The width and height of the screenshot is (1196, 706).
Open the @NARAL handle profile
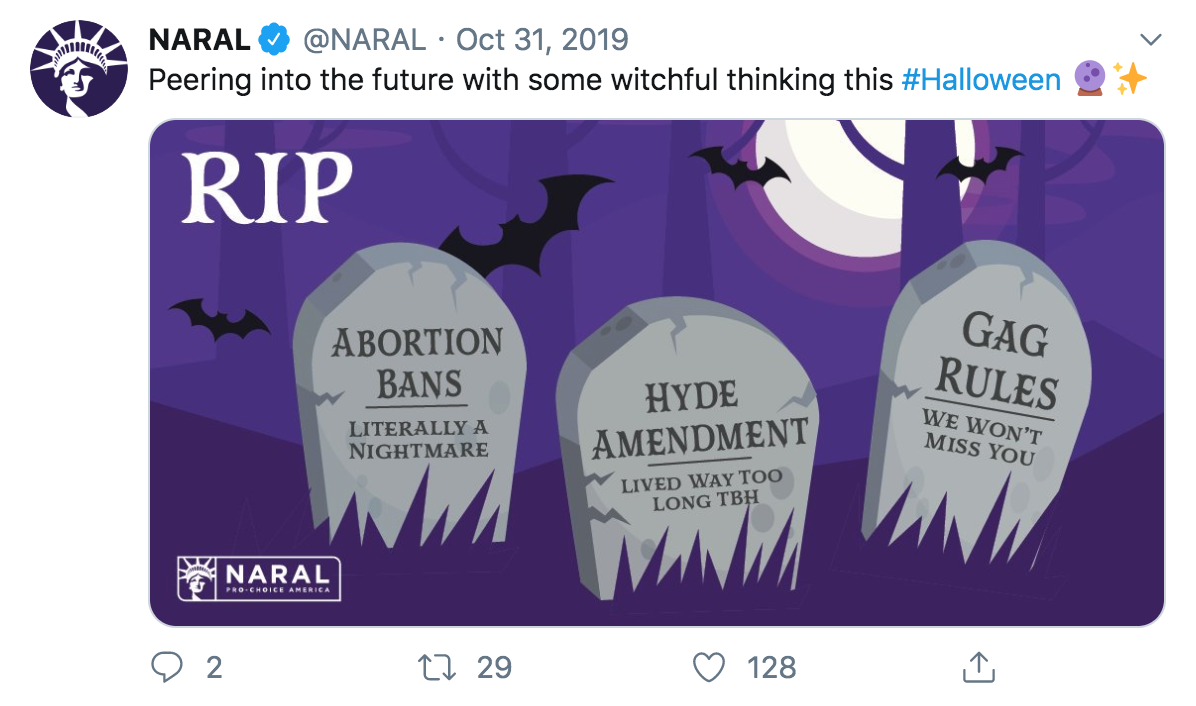point(365,40)
